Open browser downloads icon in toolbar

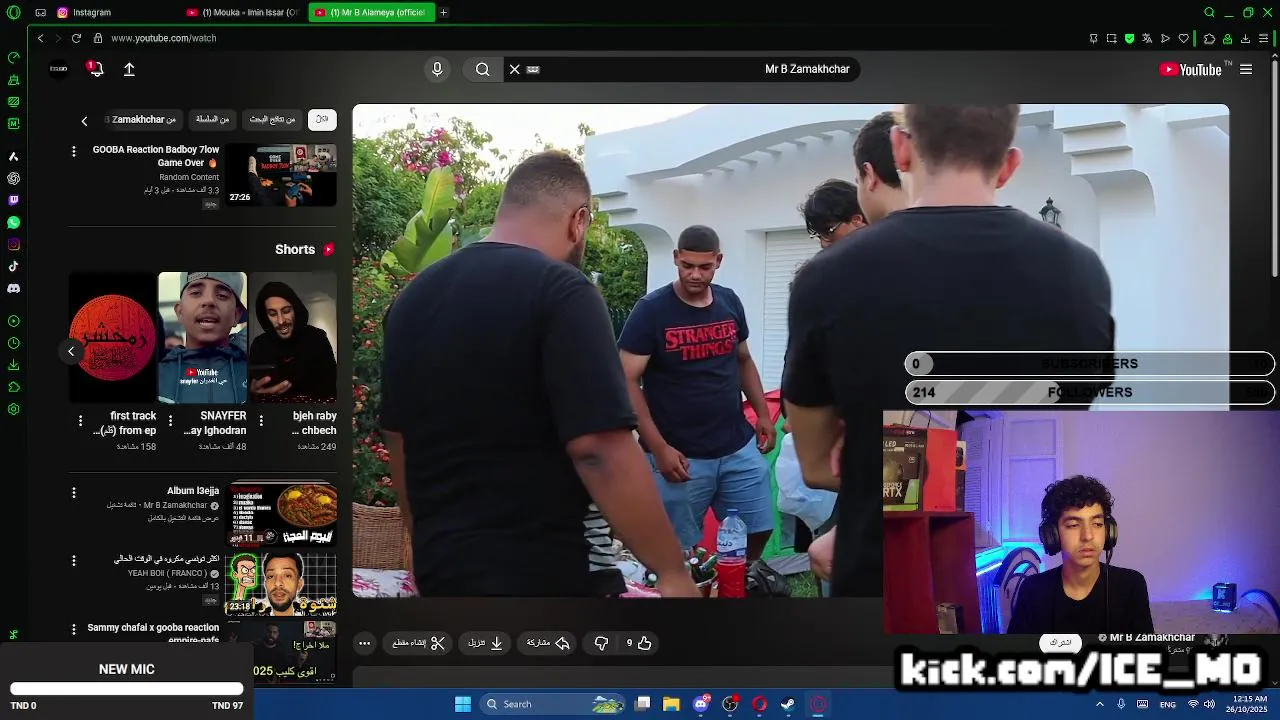pos(1245,38)
